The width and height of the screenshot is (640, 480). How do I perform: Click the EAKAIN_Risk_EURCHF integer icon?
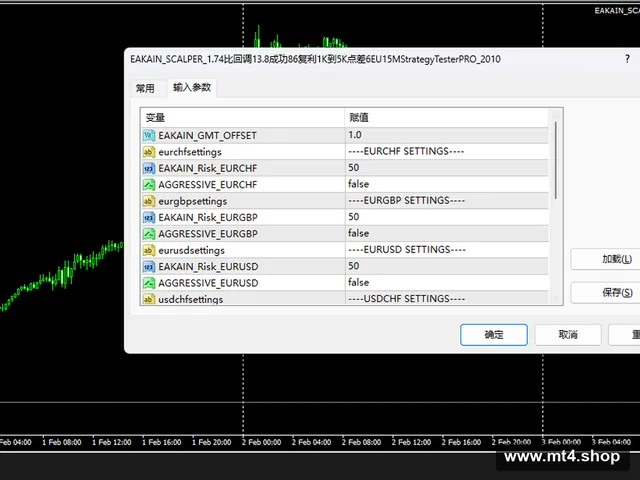click(x=149, y=168)
